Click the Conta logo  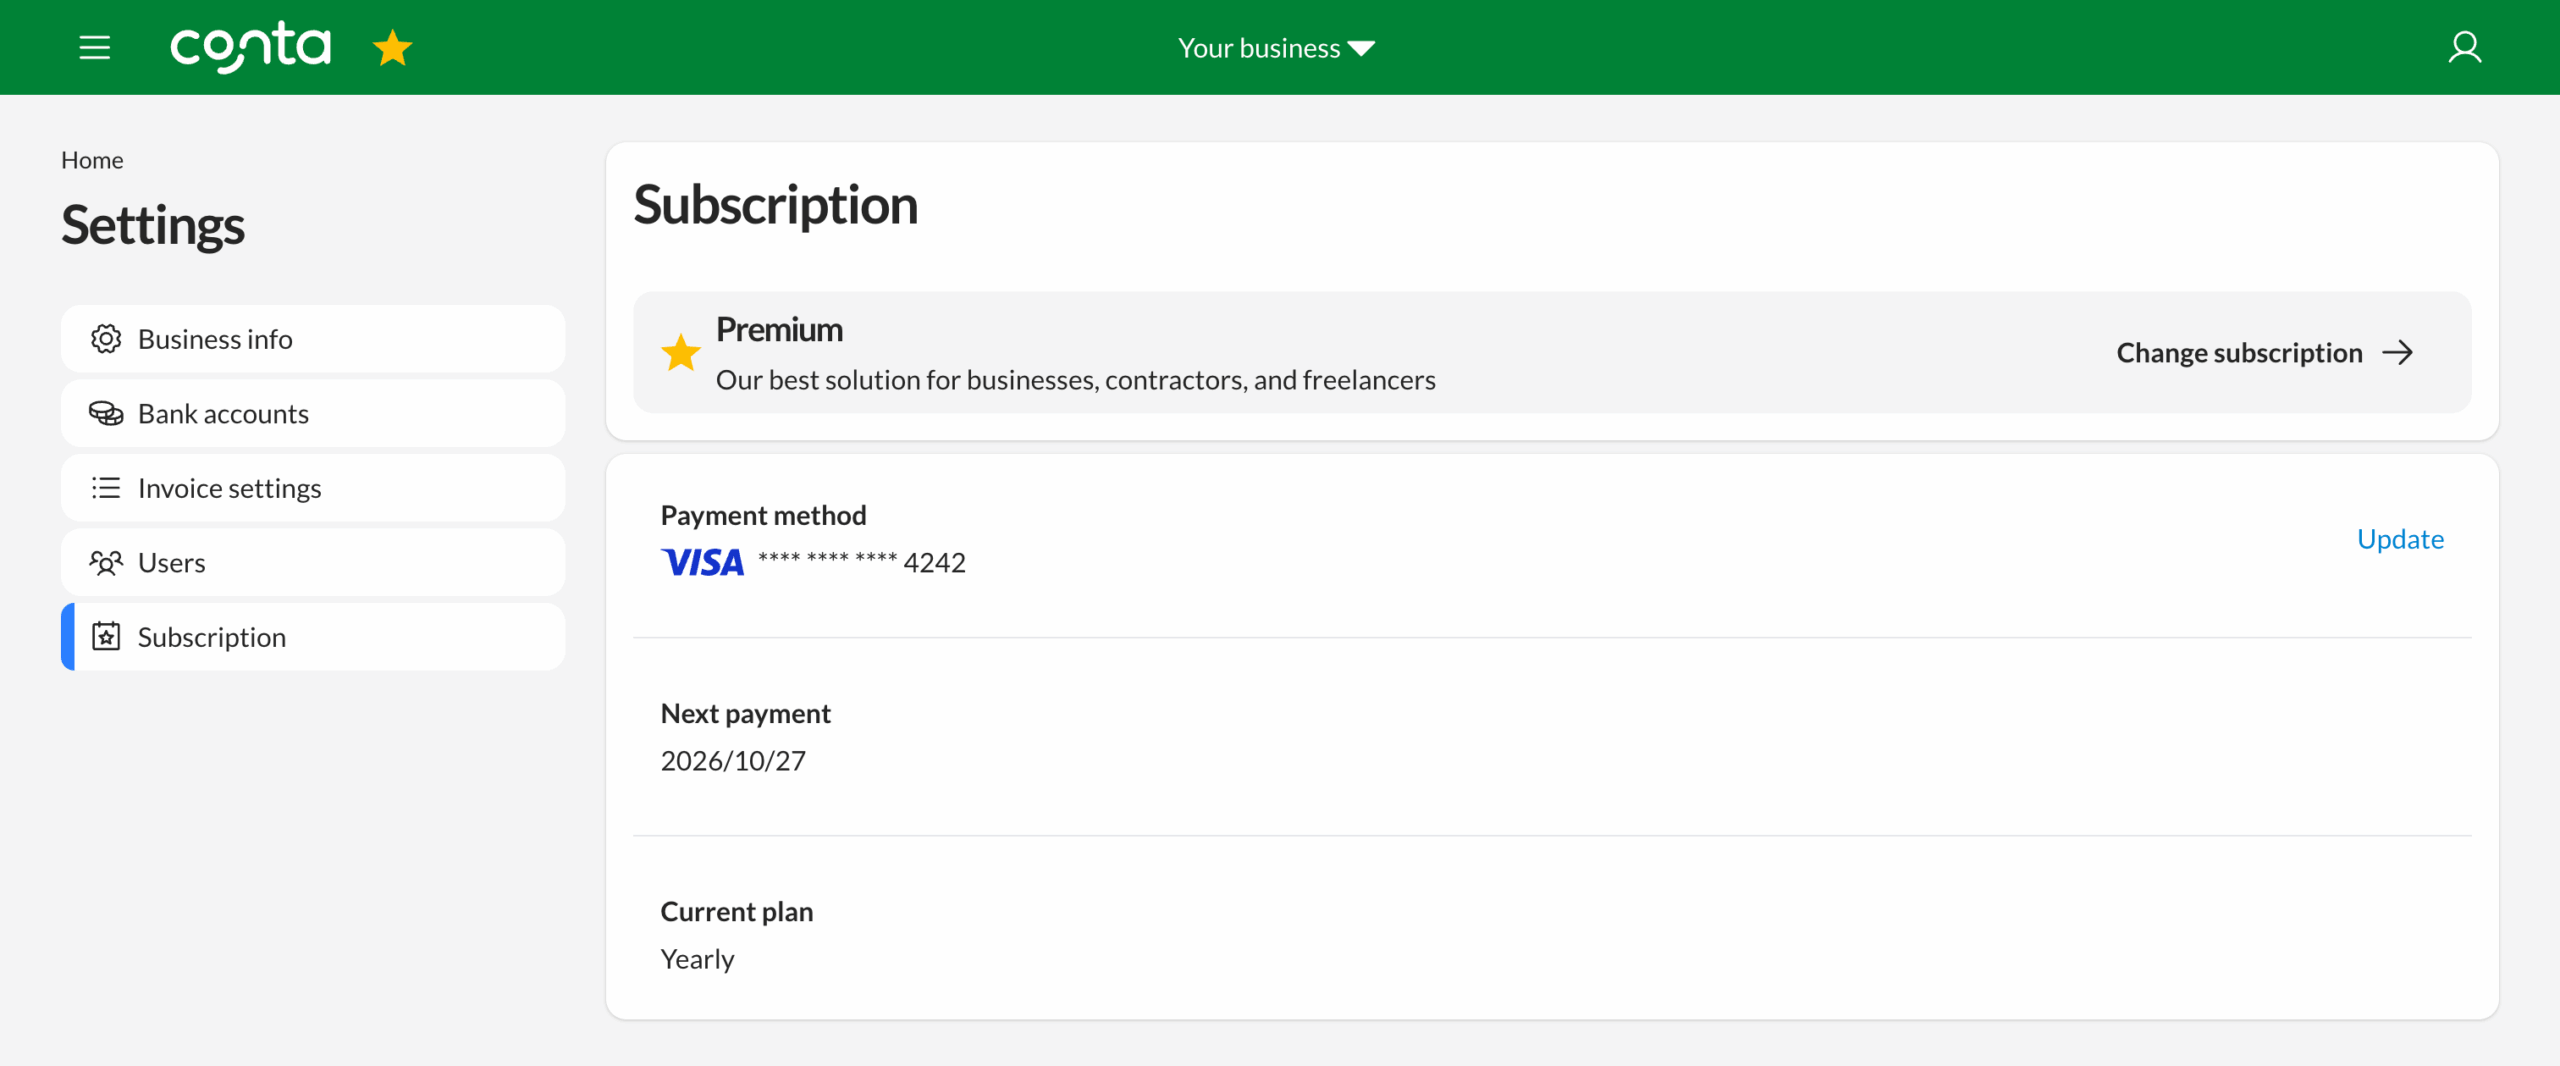(x=250, y=47)
